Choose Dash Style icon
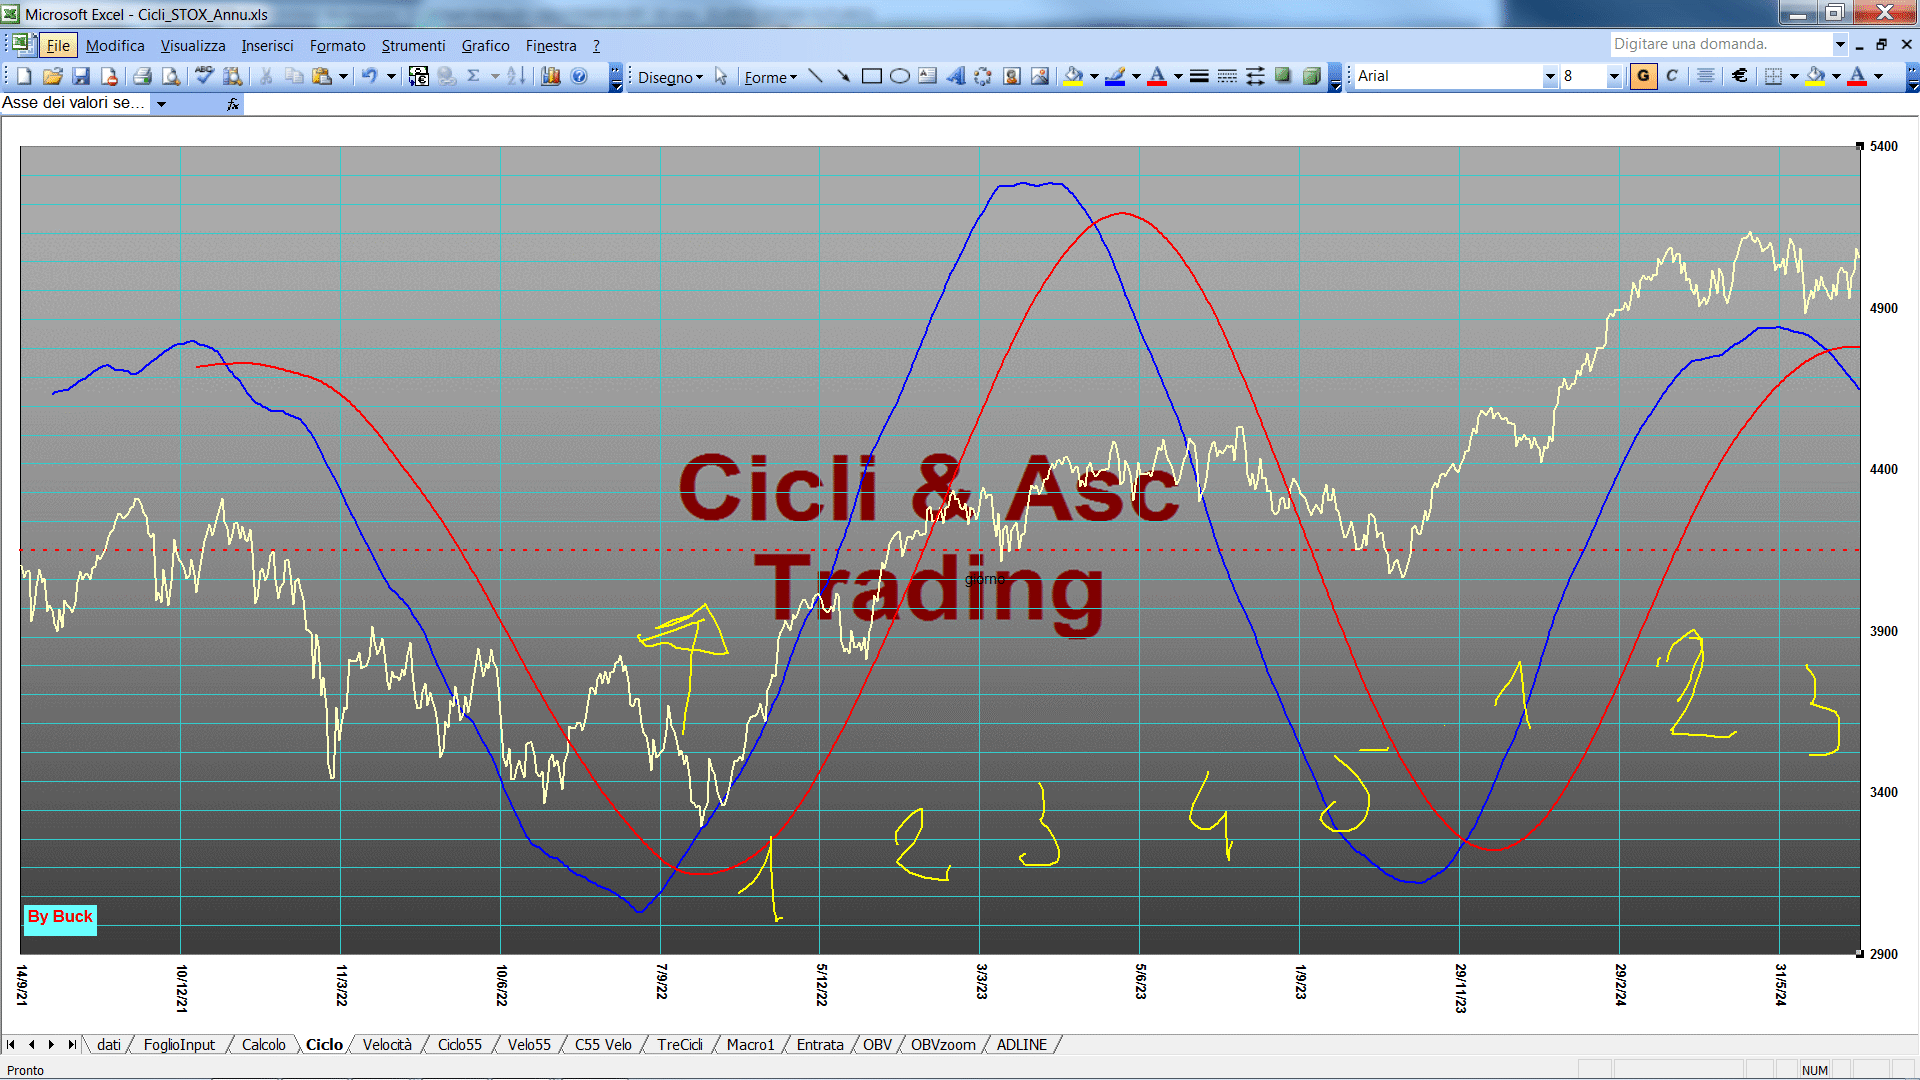Image resolution: width=1920 pixels, height=1080 pixels. 1227,76
